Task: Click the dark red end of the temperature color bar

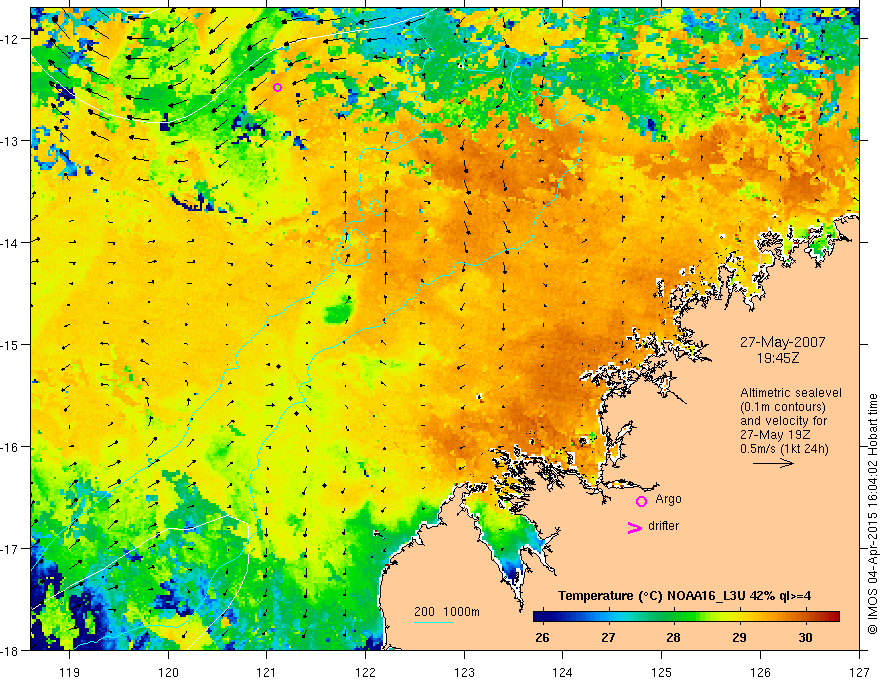Action: tap(833, 617)
